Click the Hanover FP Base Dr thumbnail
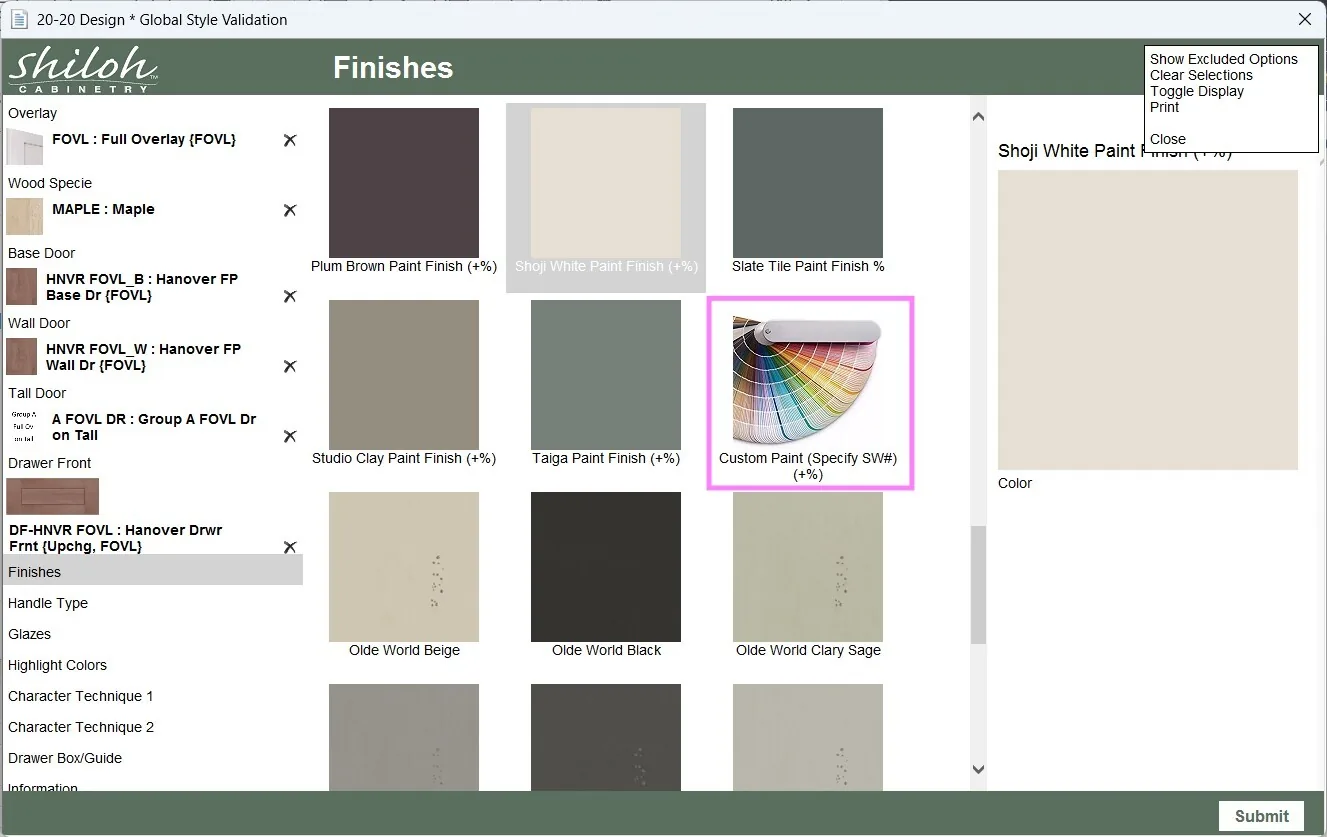The image size is (1327, 837). [x=22, y=286]
